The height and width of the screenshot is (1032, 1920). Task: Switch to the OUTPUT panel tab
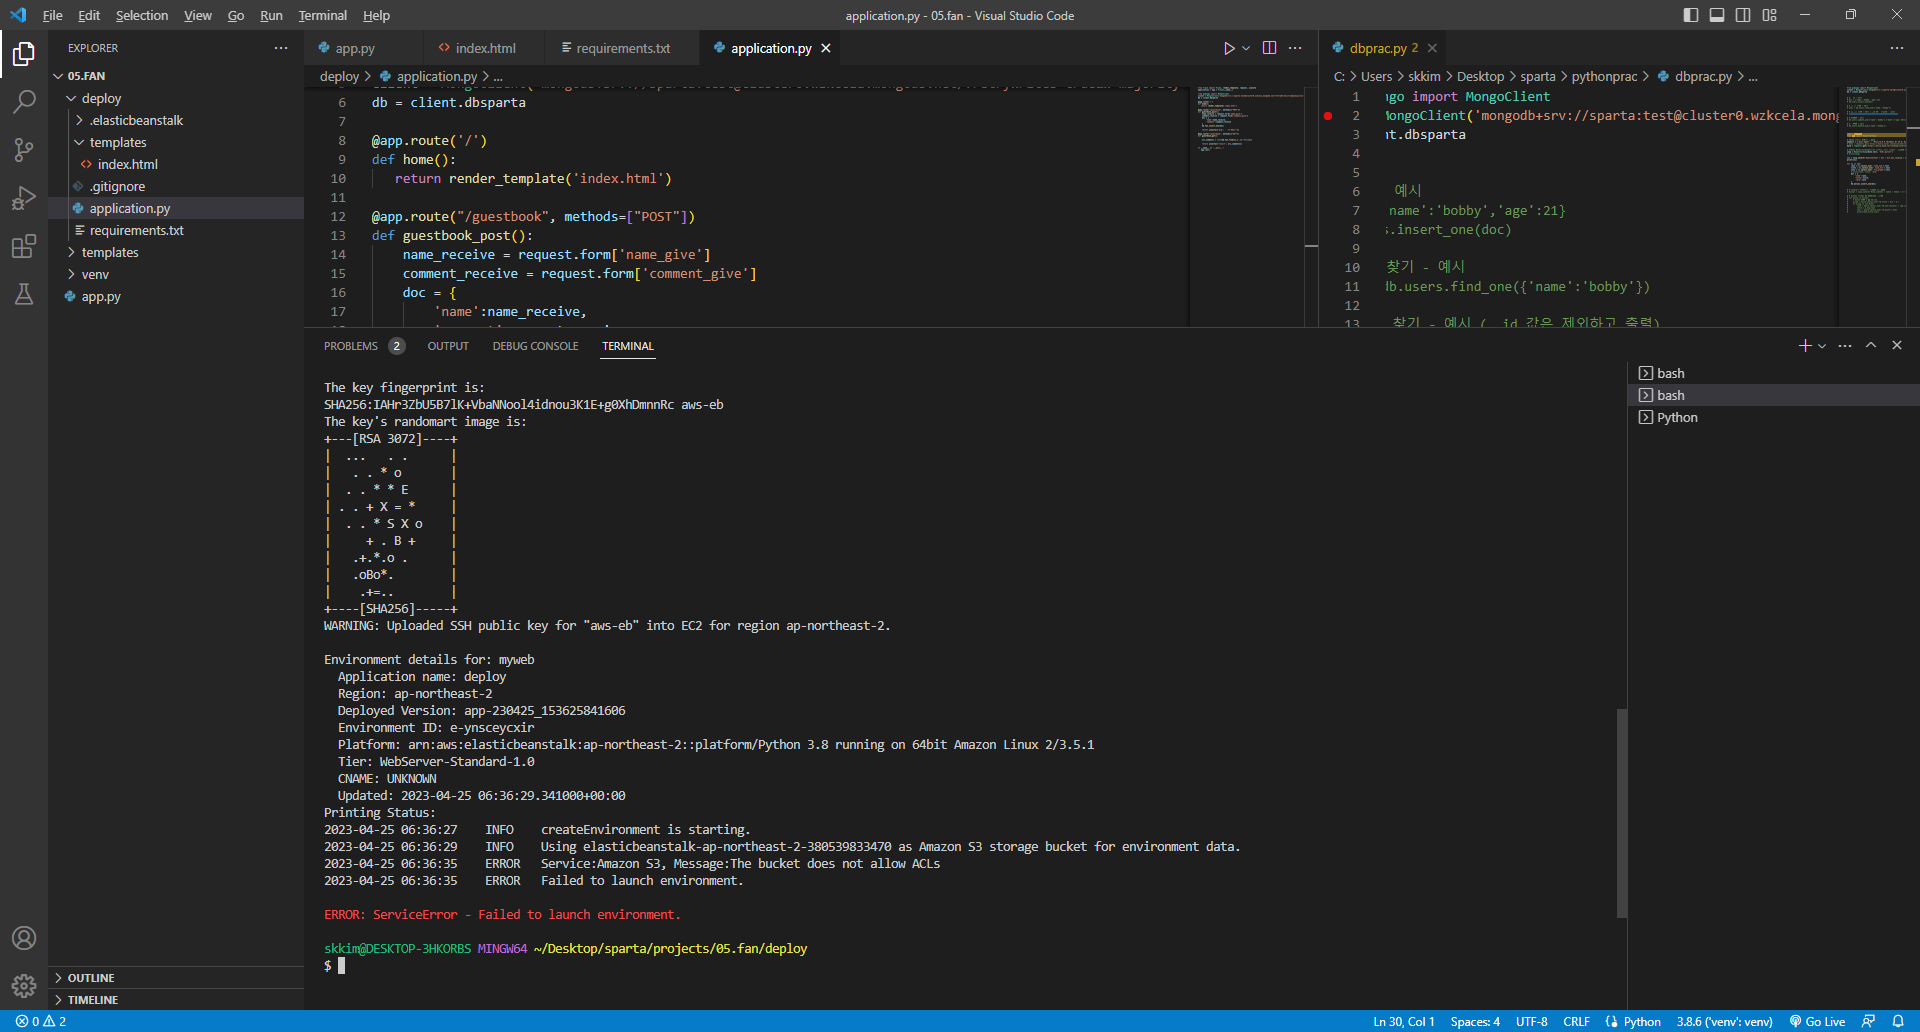(x=448, y=346)
